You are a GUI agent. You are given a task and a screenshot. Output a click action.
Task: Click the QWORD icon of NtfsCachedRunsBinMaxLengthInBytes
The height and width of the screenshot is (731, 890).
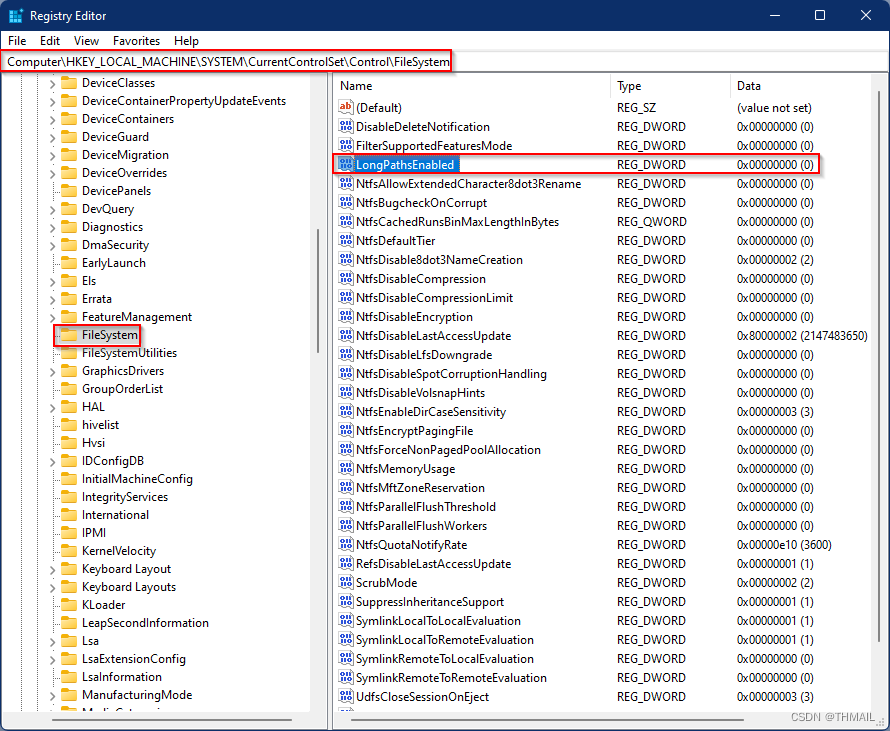345,221
